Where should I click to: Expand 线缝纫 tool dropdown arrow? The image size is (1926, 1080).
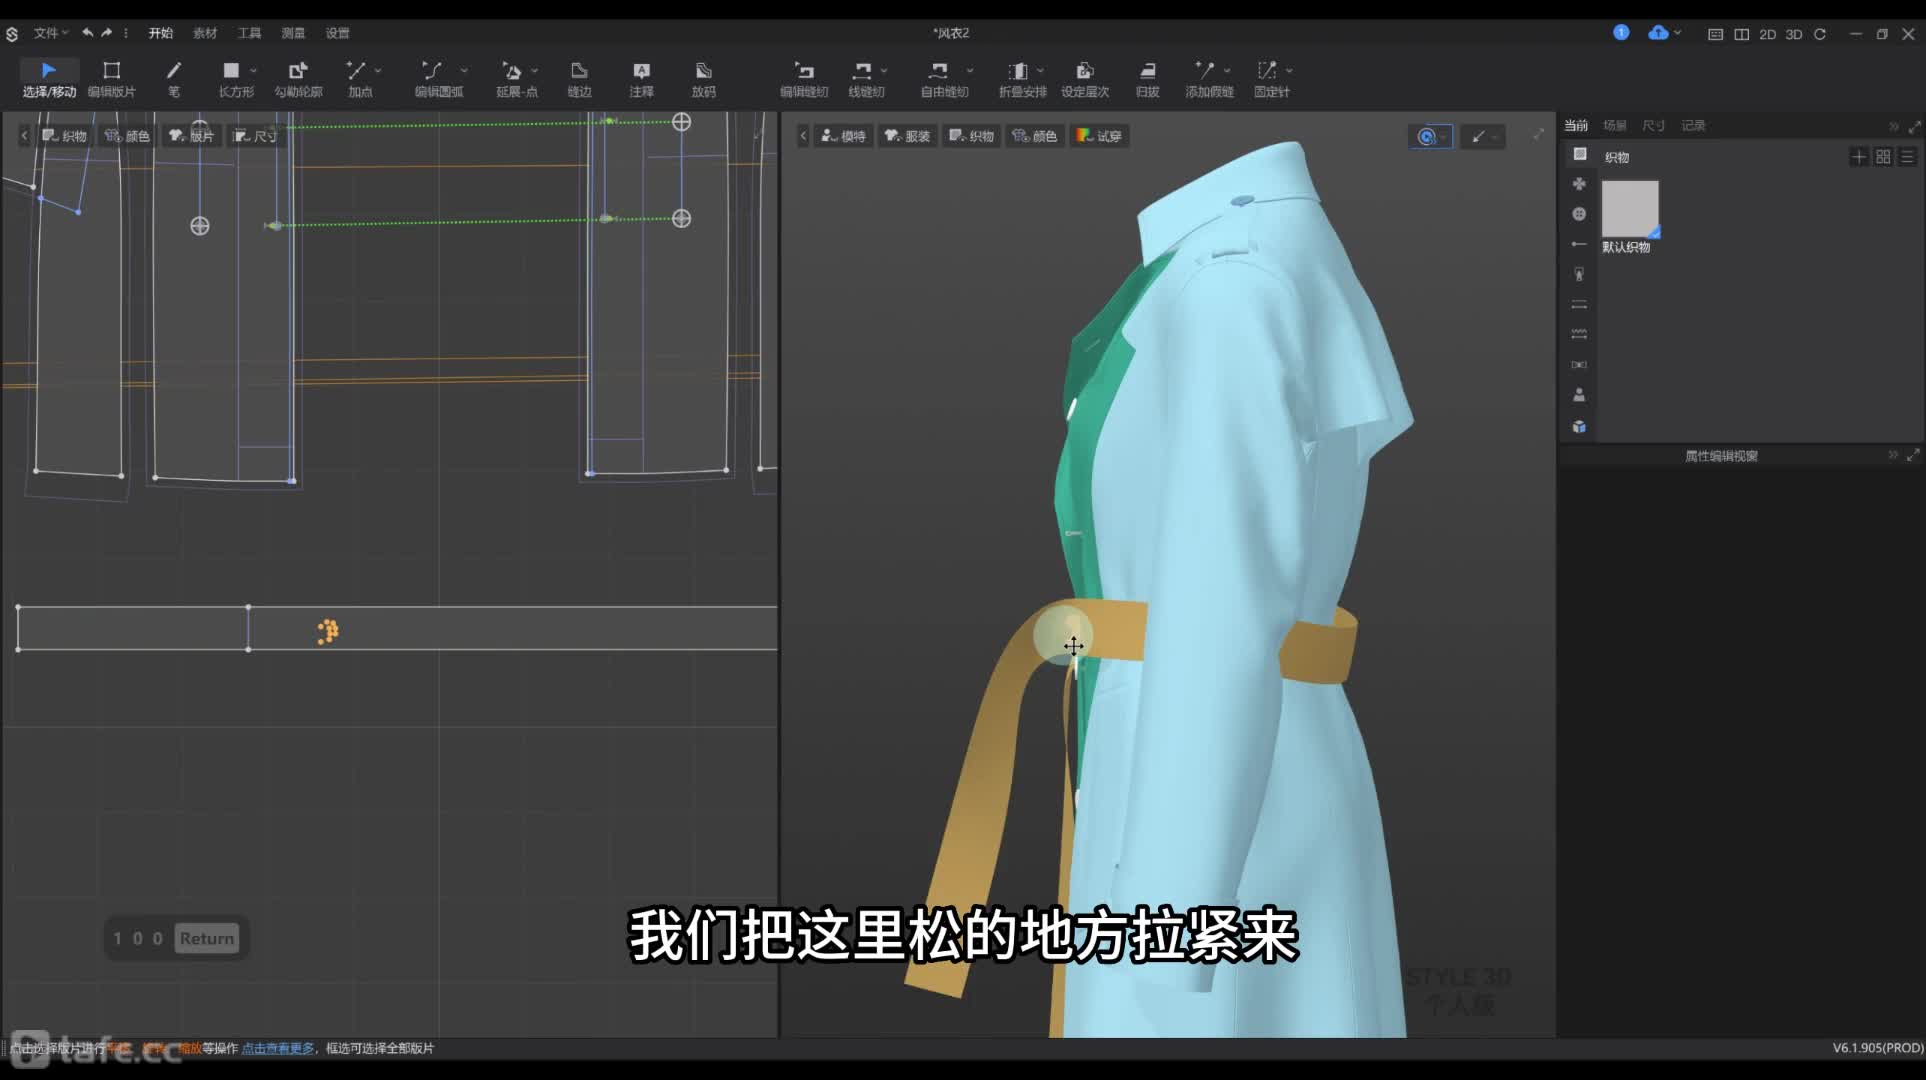tap(884, 71)
